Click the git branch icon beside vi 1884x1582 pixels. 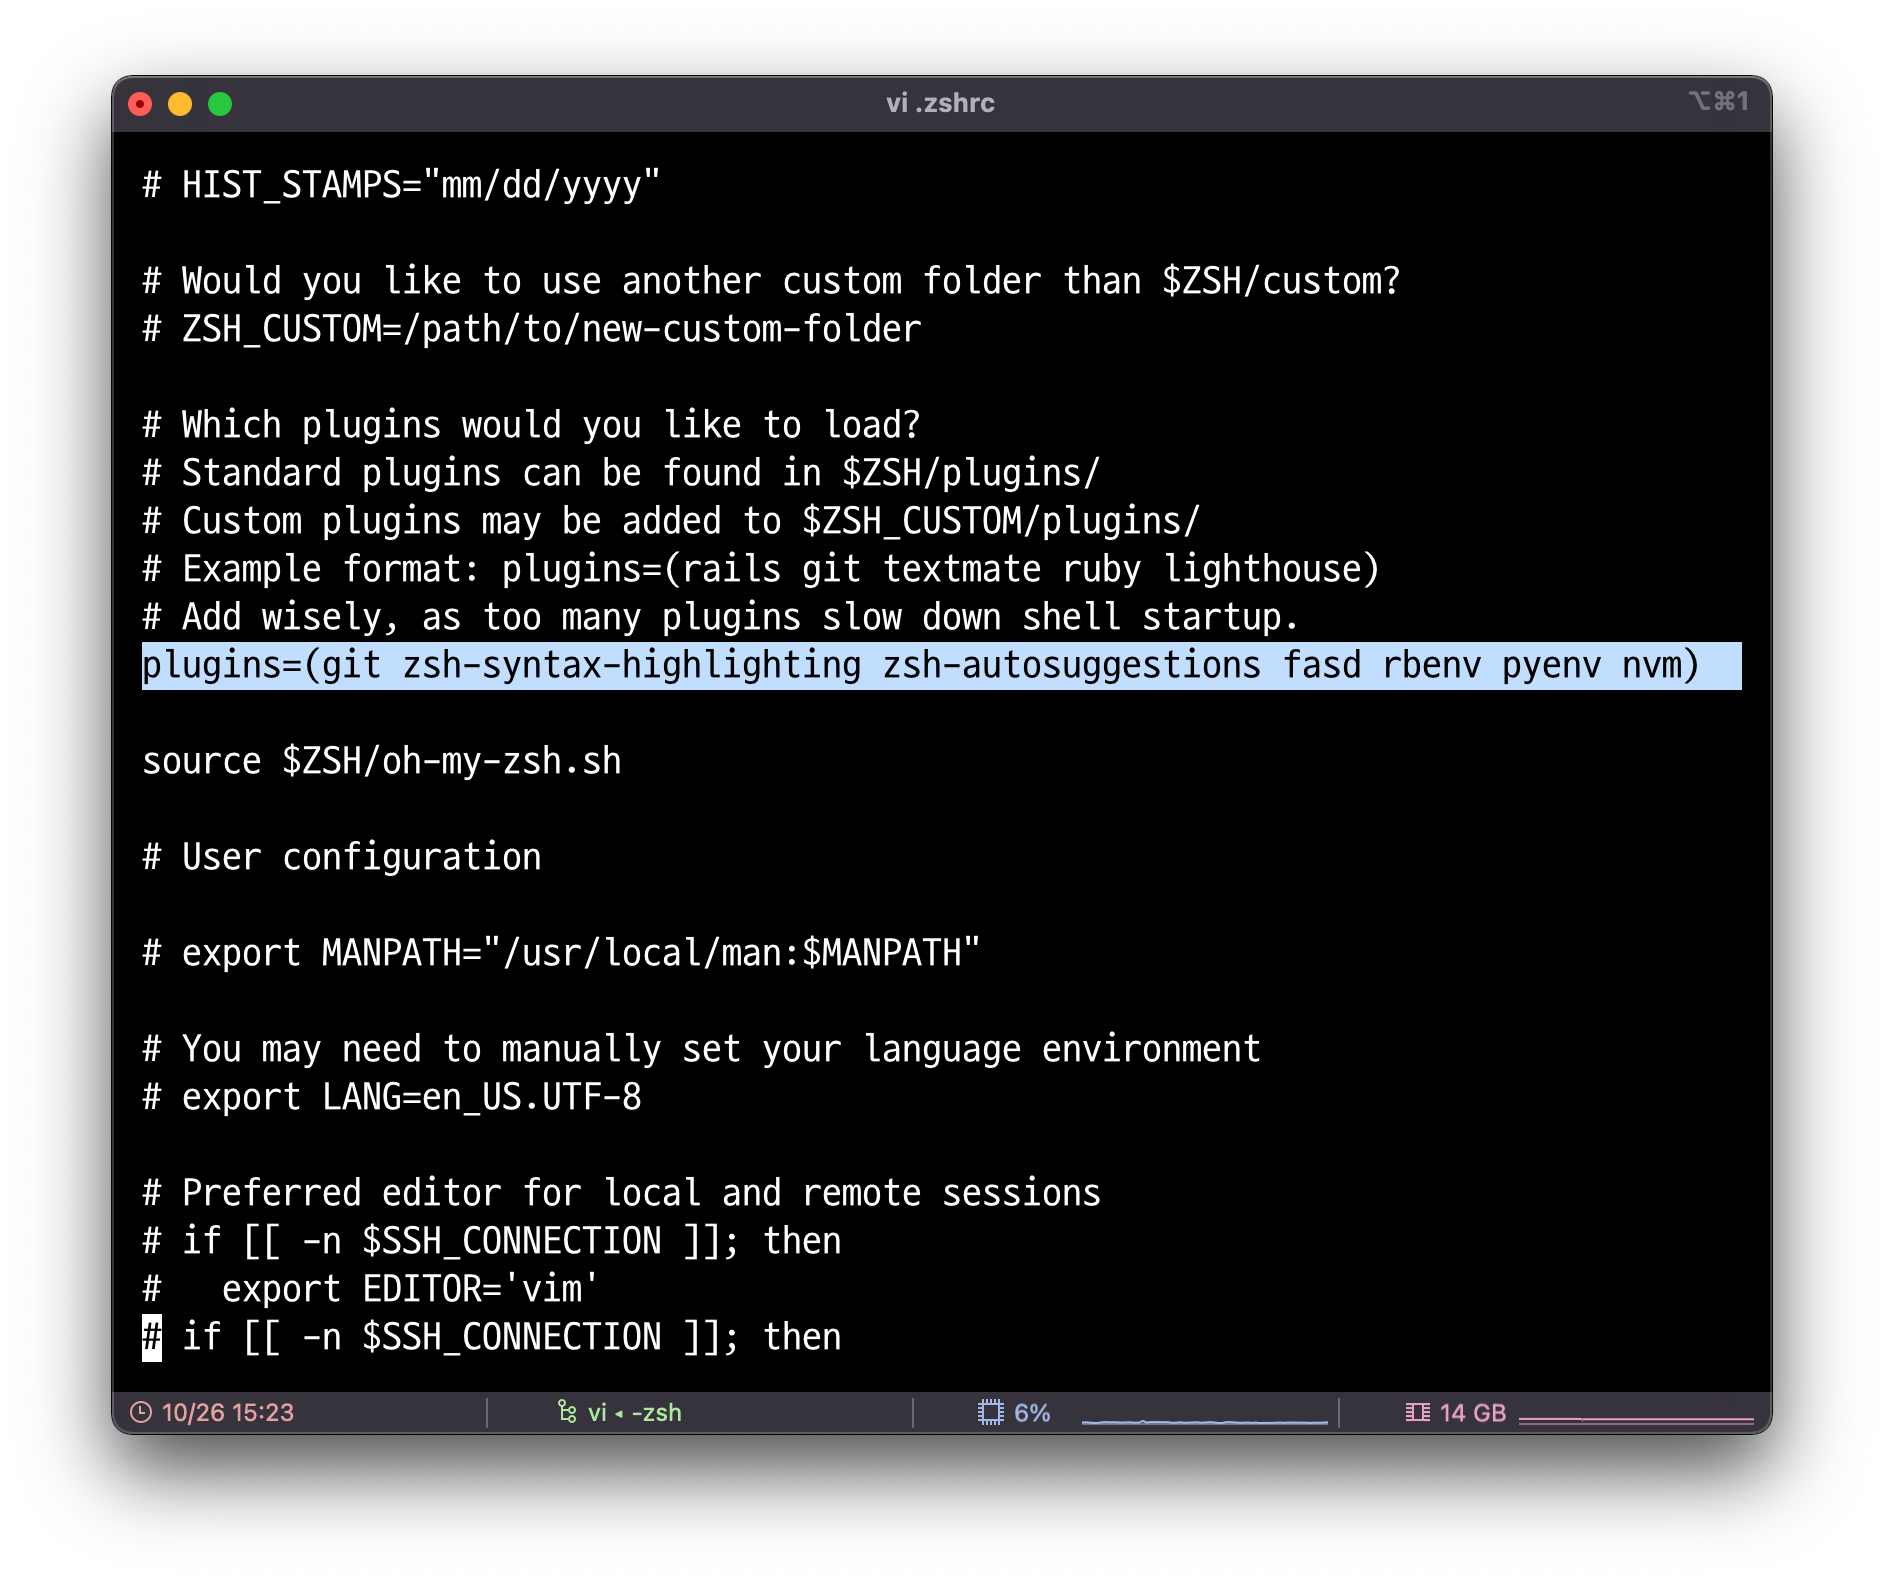[567, 1412]
